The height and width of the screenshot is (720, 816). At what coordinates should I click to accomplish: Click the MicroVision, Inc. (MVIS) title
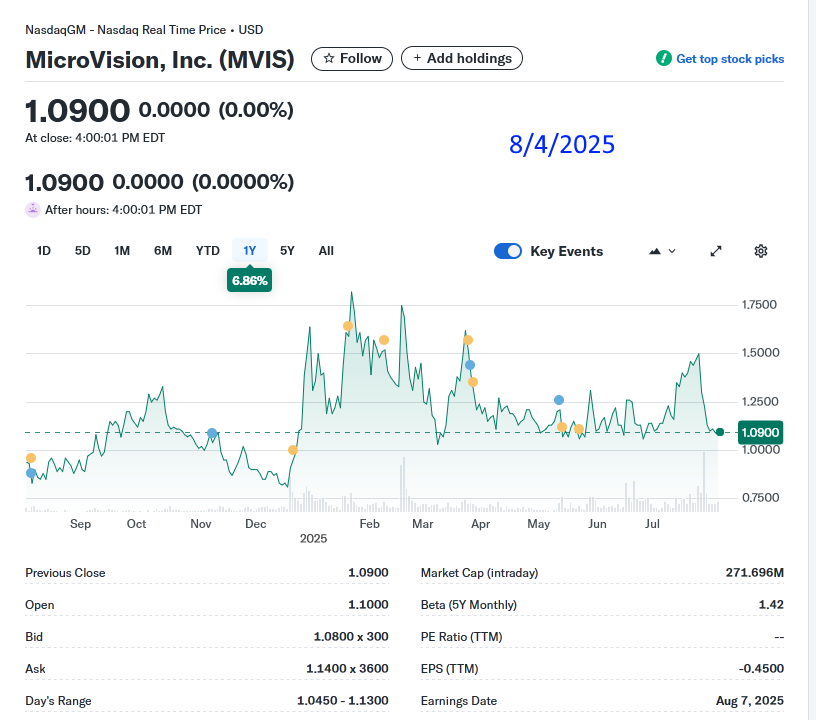pyautogui.click(x=160, y=60)
